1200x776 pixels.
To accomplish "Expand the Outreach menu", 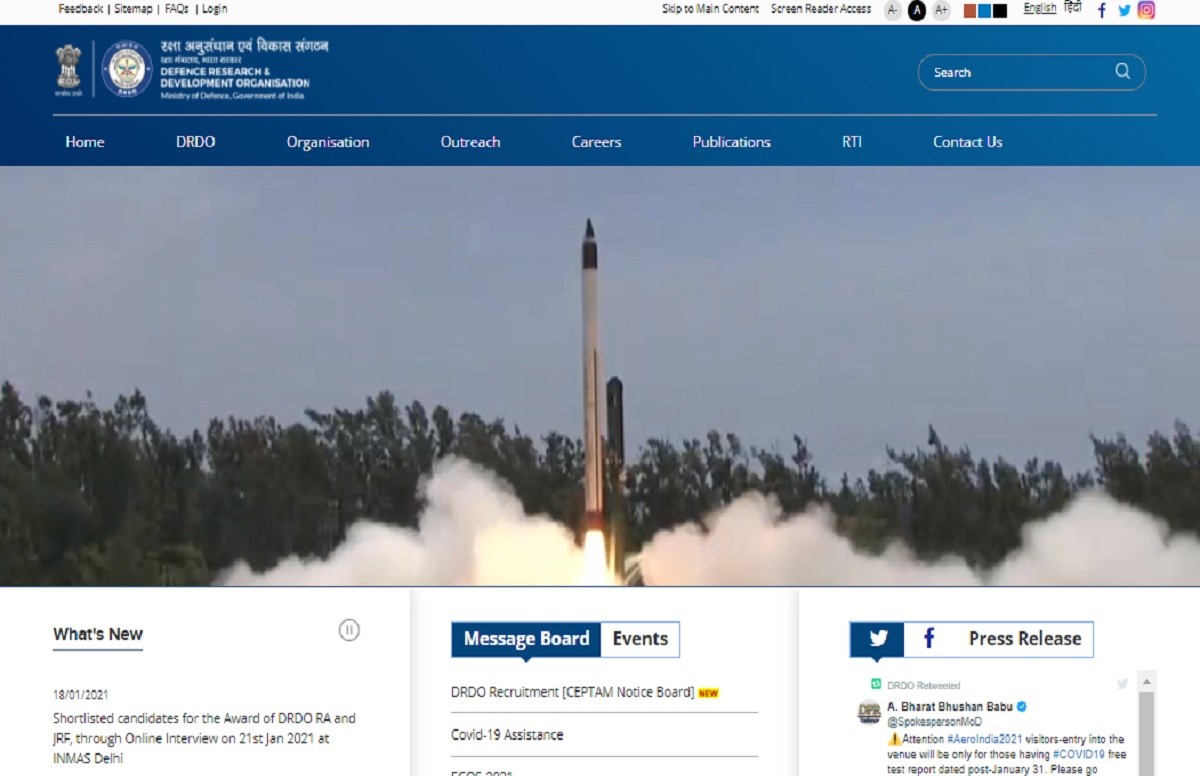I will tap(470, 142).
